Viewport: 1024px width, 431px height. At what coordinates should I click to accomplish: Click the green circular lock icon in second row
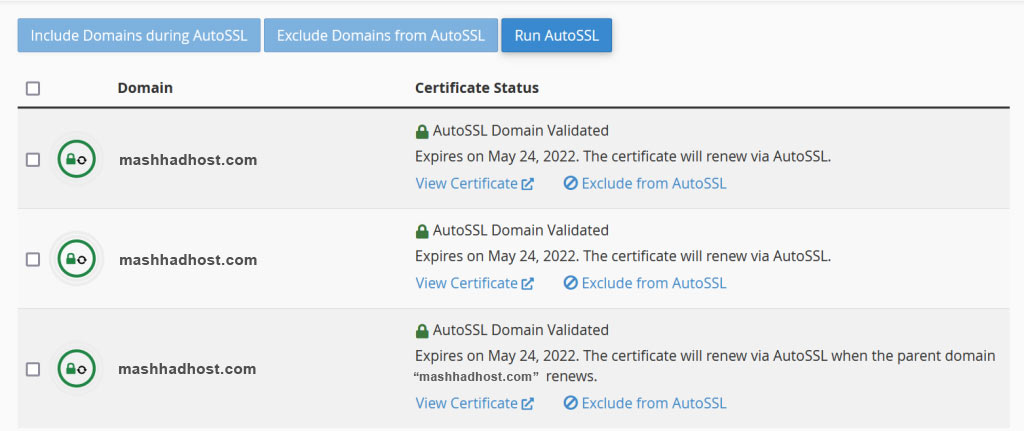[x=76, y=259]
